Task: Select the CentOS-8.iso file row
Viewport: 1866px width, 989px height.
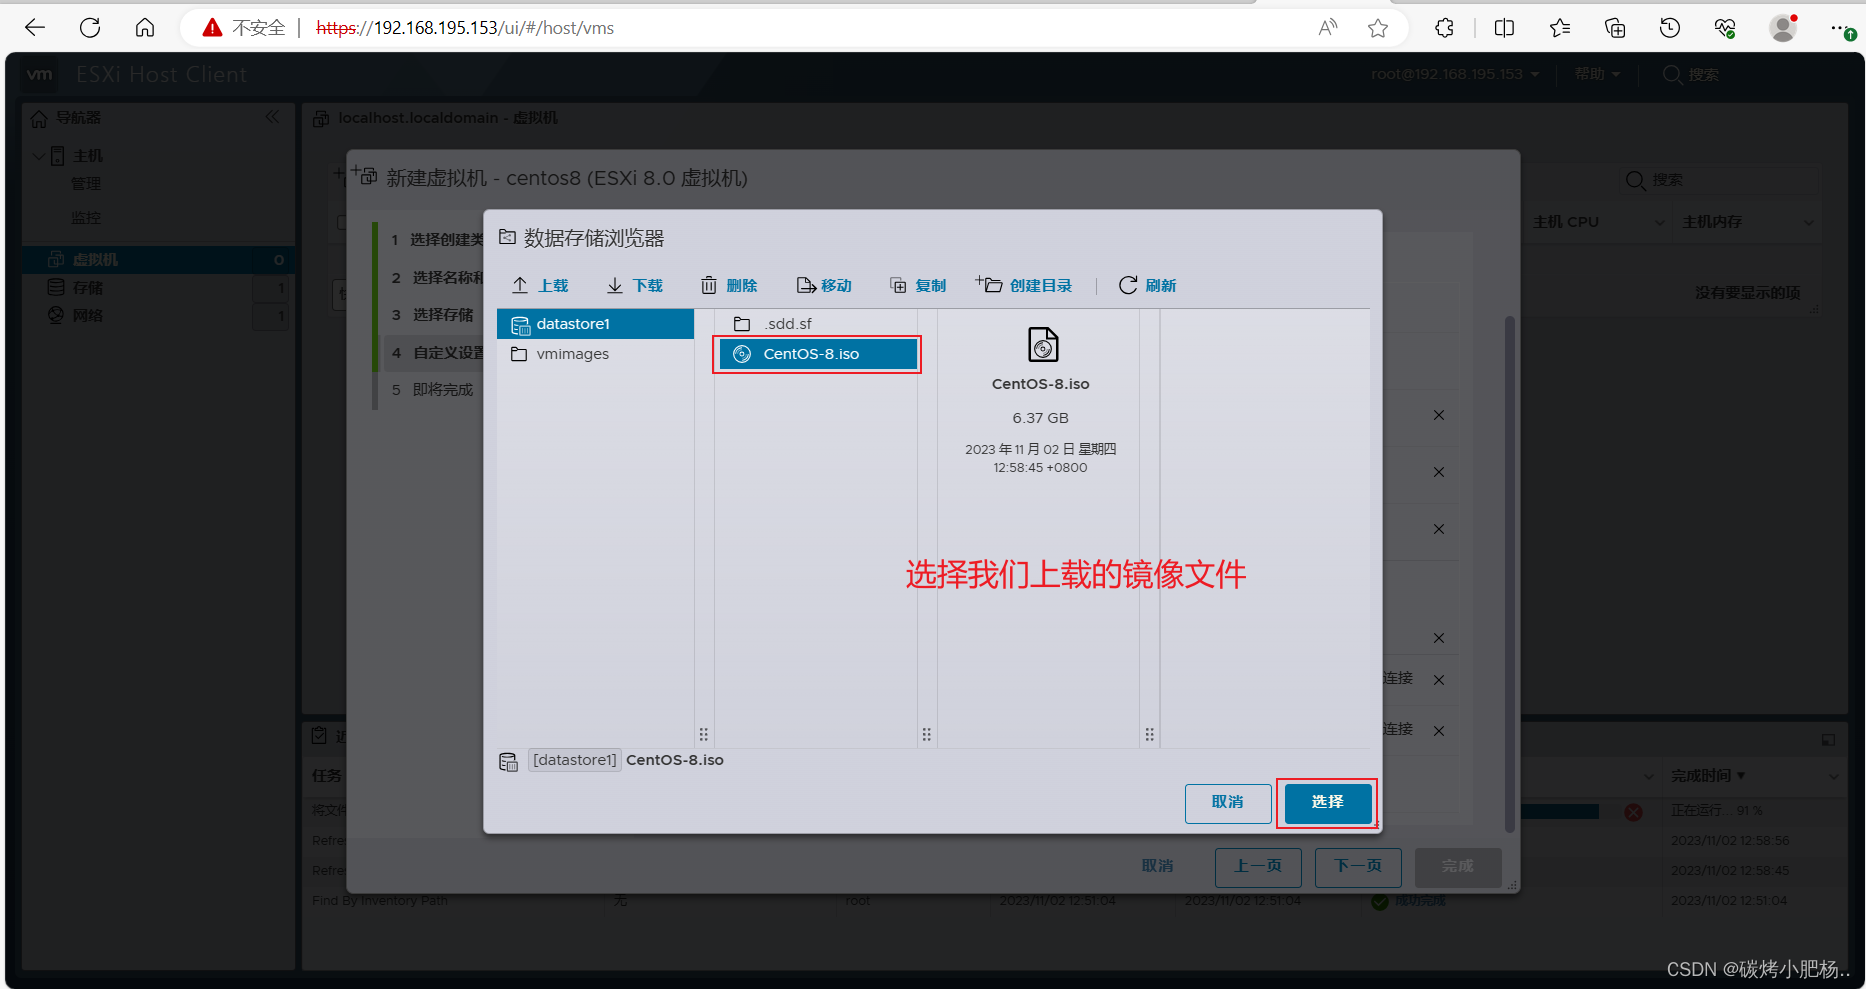Action: pos(818,354)
